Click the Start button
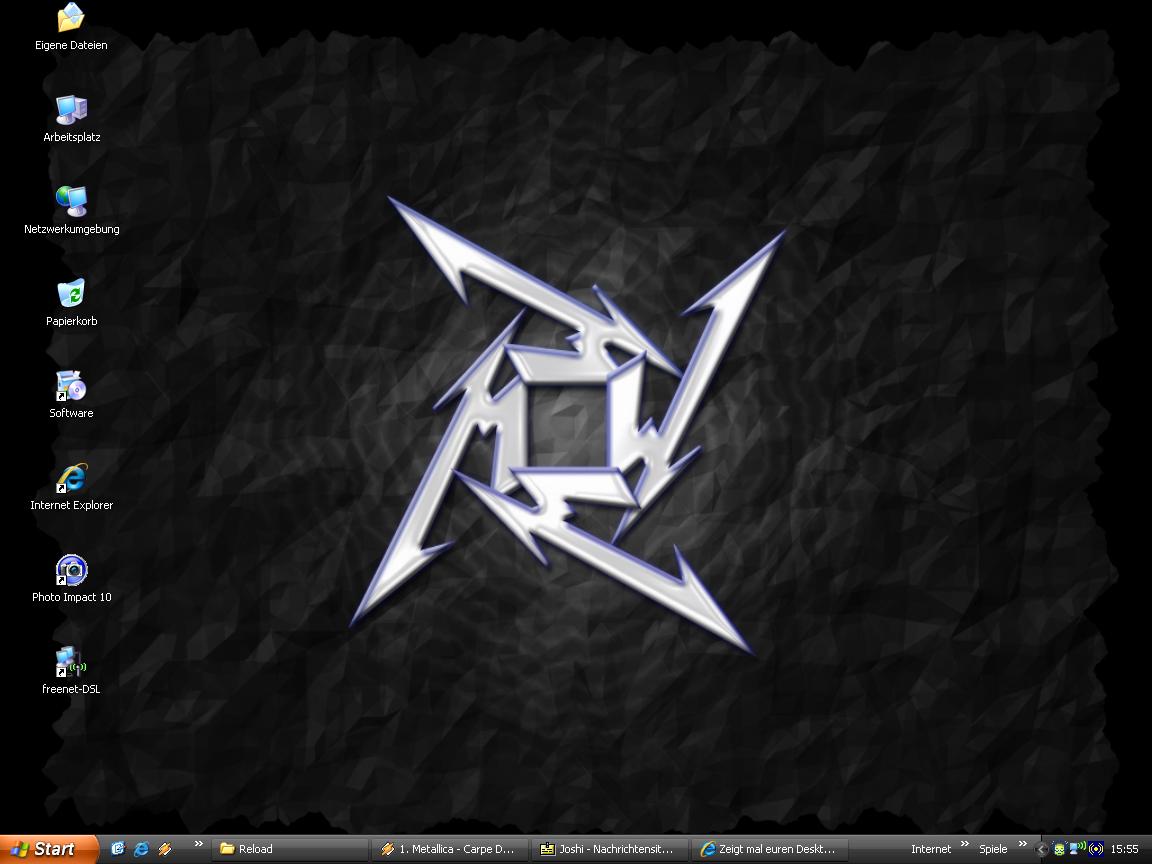 point(48,849)
